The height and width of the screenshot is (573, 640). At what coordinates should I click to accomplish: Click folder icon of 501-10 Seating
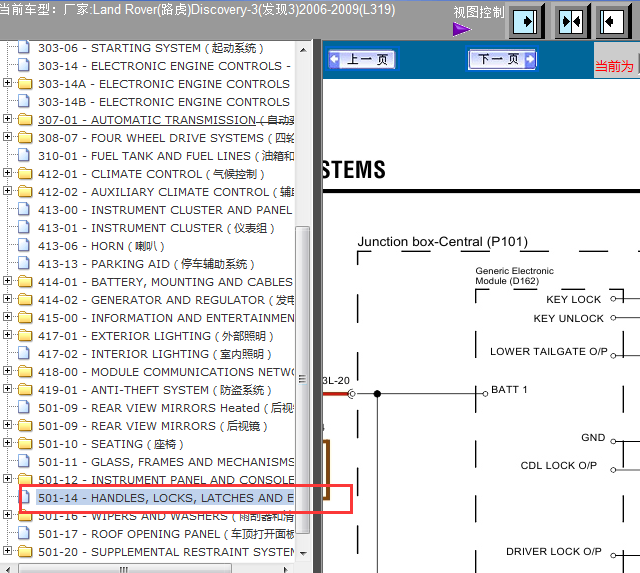(25, 443)
